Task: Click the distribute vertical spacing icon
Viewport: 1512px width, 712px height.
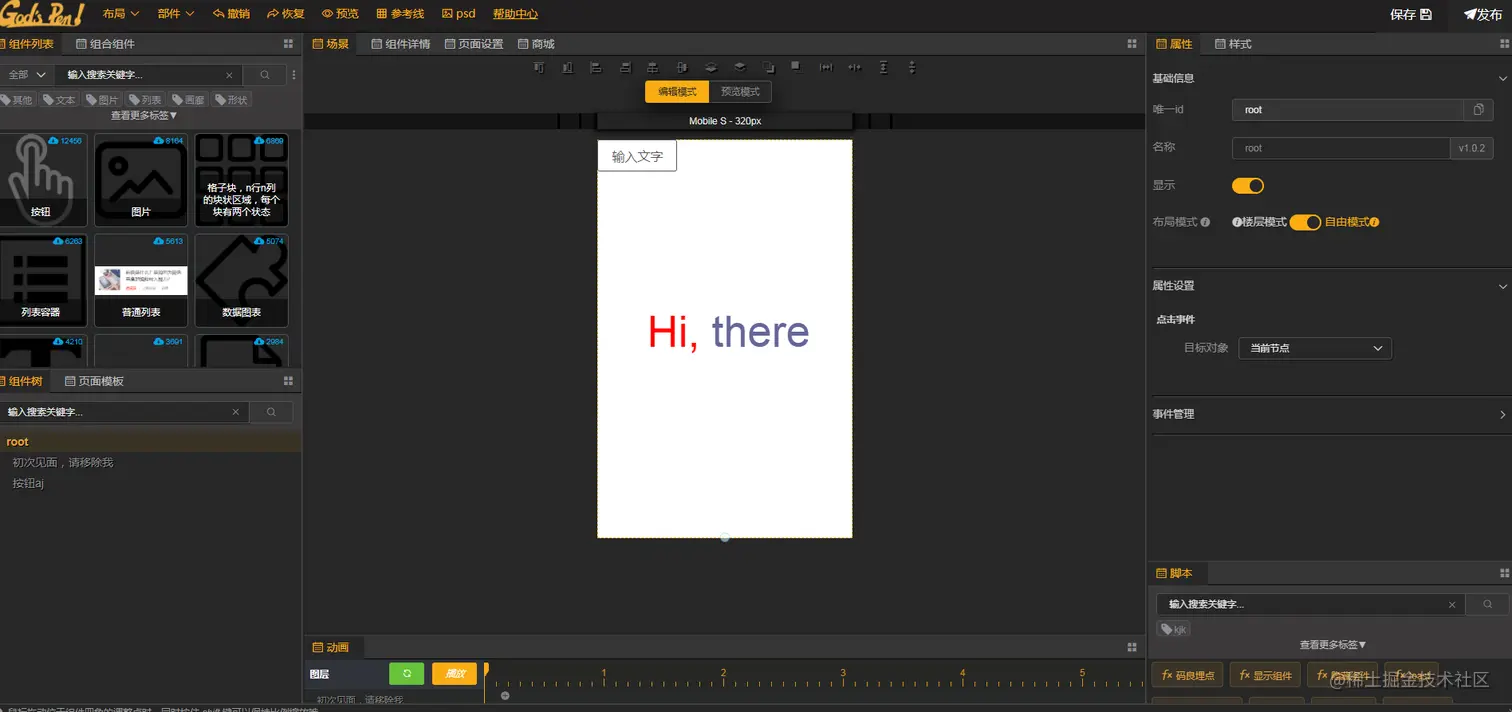Action: pos(884,68)
